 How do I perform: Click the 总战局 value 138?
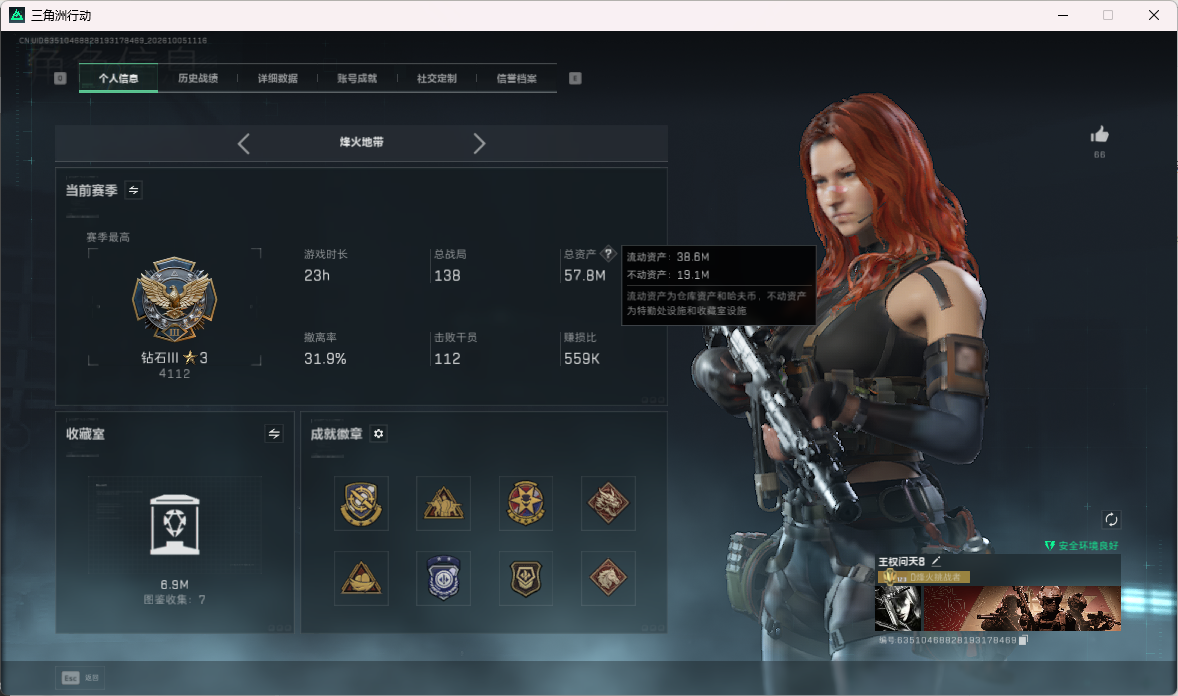[447, 276]
